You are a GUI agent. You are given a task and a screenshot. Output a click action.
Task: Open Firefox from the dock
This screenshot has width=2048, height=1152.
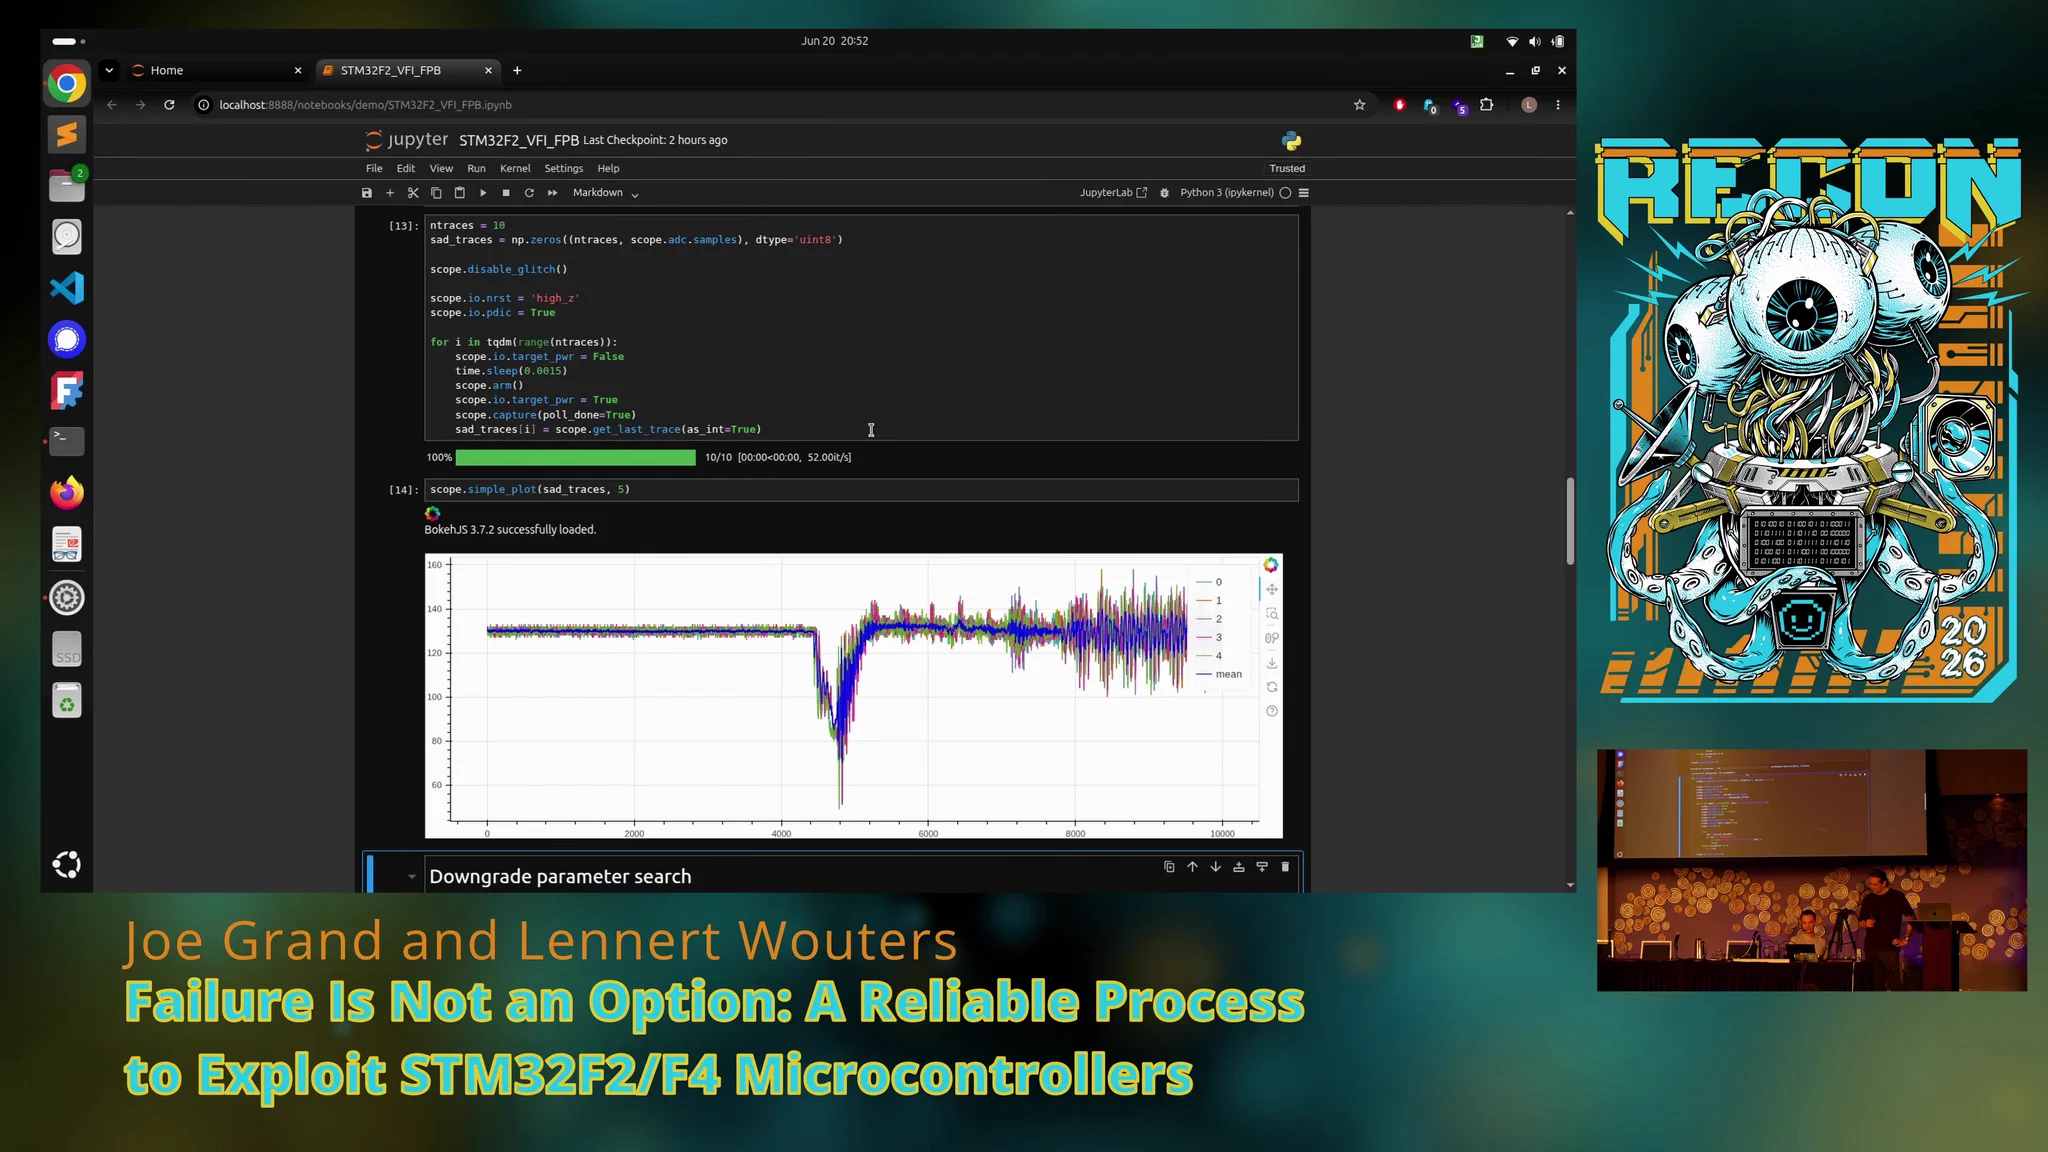tap(67, 493)
